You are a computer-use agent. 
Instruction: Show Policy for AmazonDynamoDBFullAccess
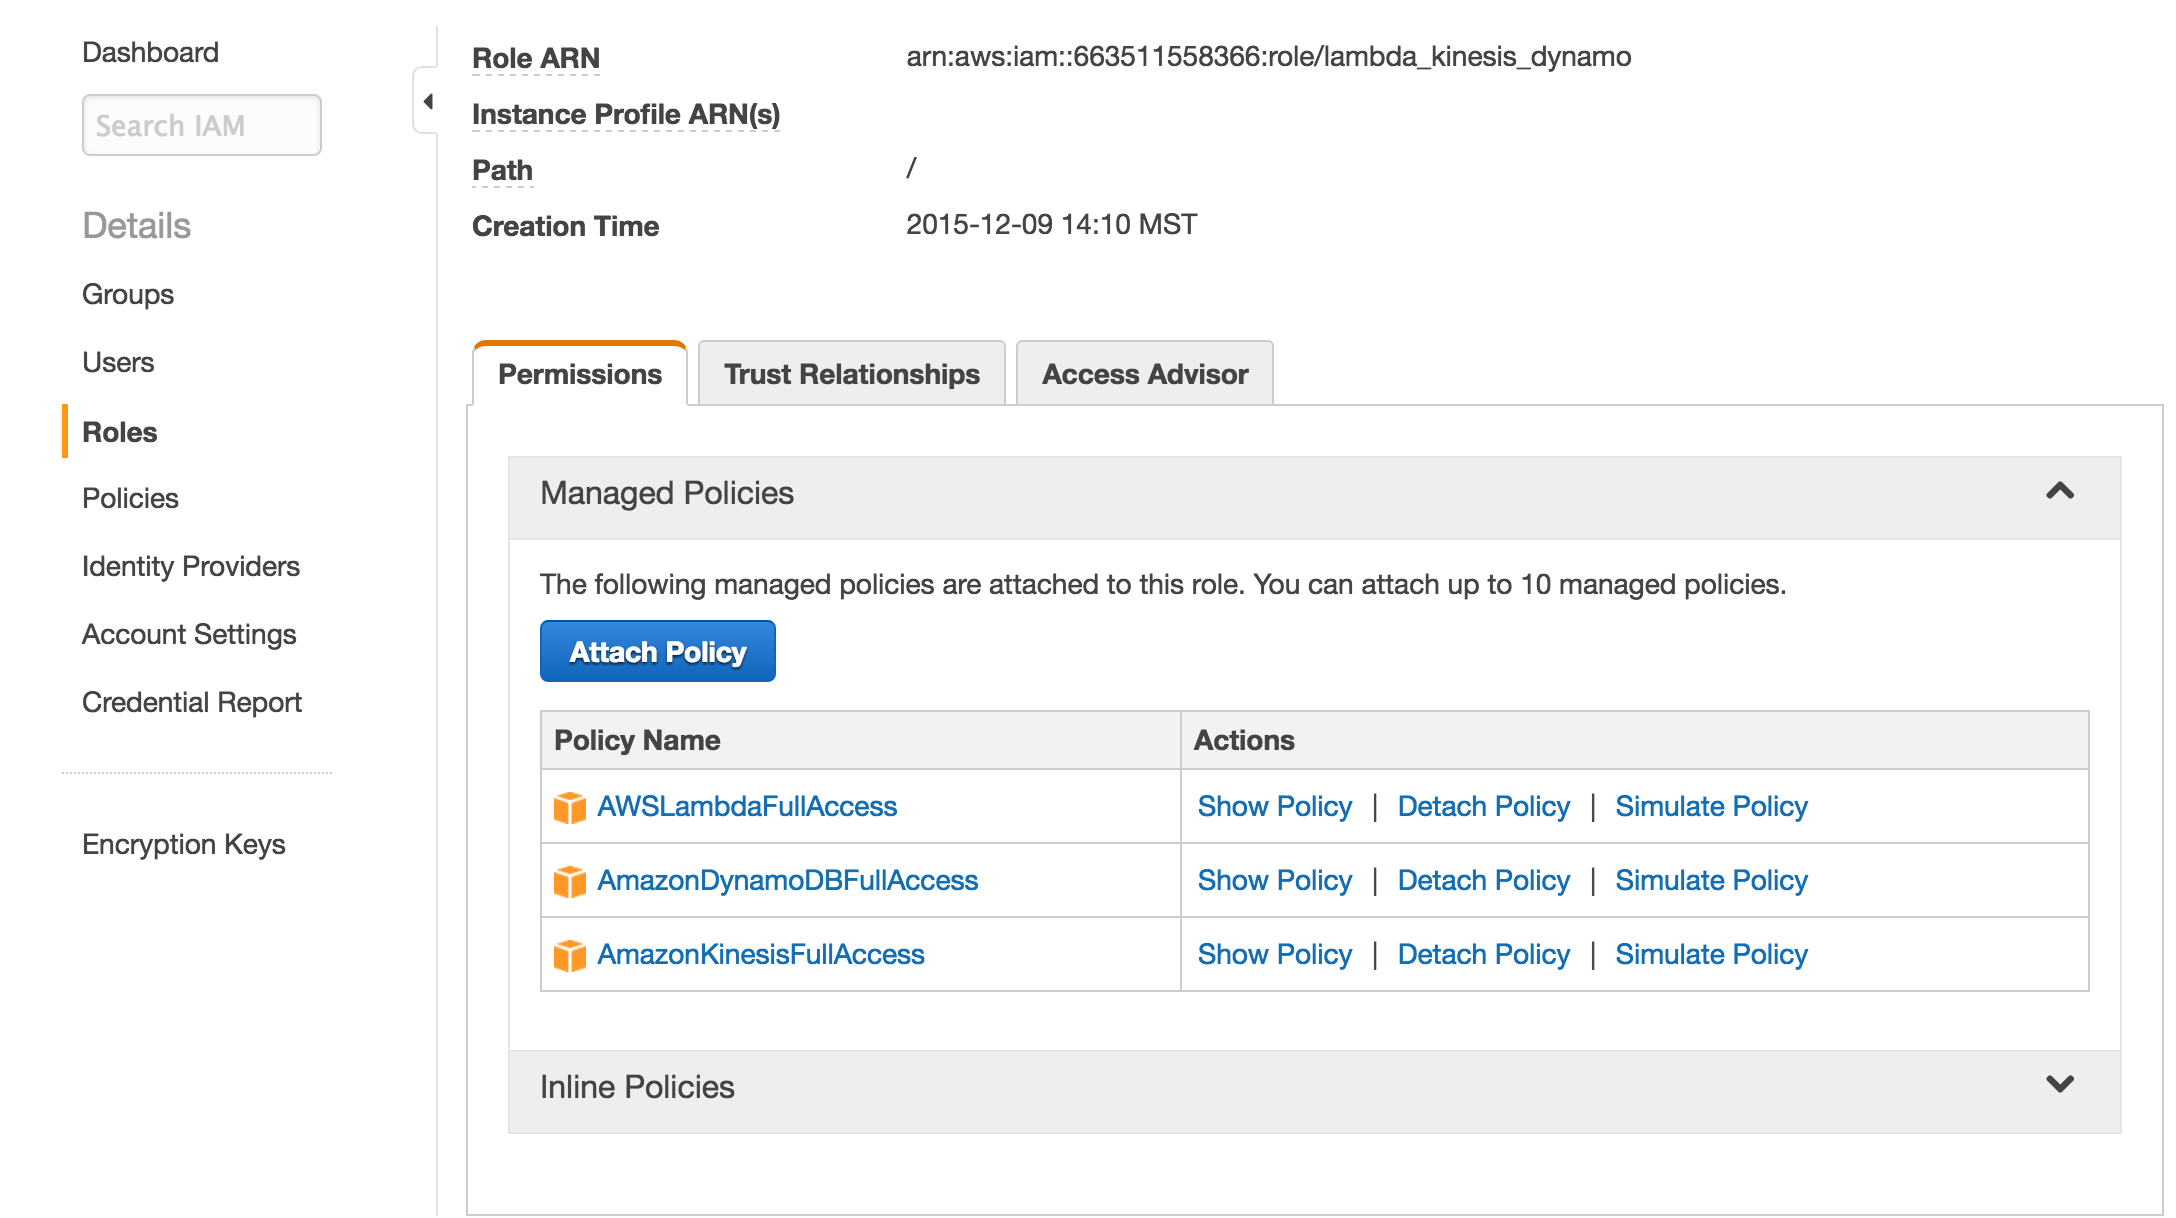point(1275,880)
